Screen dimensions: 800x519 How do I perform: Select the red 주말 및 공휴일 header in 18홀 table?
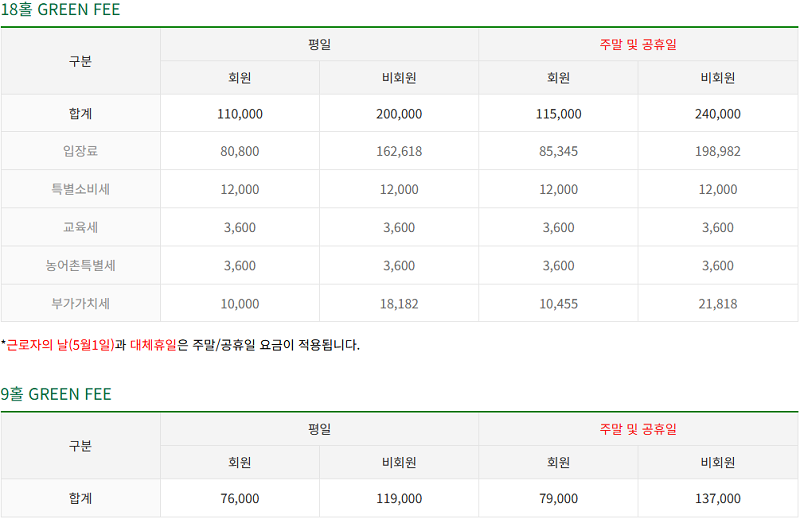(x=638, y=45)
